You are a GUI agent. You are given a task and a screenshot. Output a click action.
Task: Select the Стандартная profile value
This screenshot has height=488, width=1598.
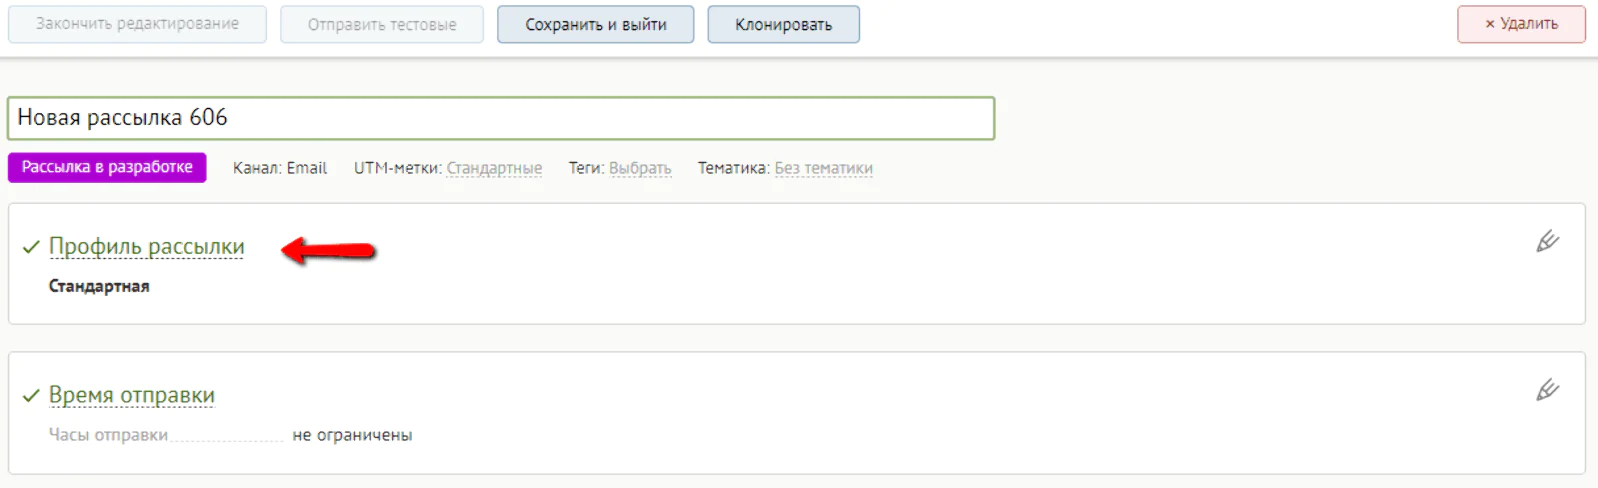(99, 286)
